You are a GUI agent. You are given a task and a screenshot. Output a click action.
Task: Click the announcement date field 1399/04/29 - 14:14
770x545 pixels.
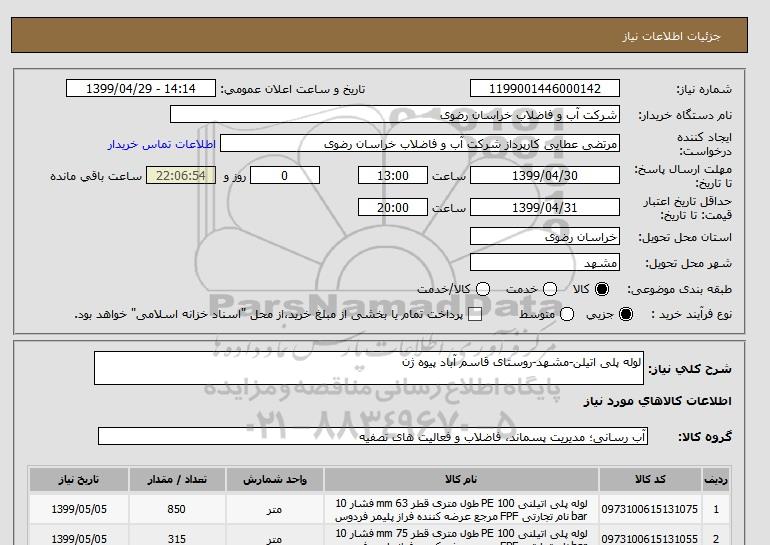pos(140,88)
